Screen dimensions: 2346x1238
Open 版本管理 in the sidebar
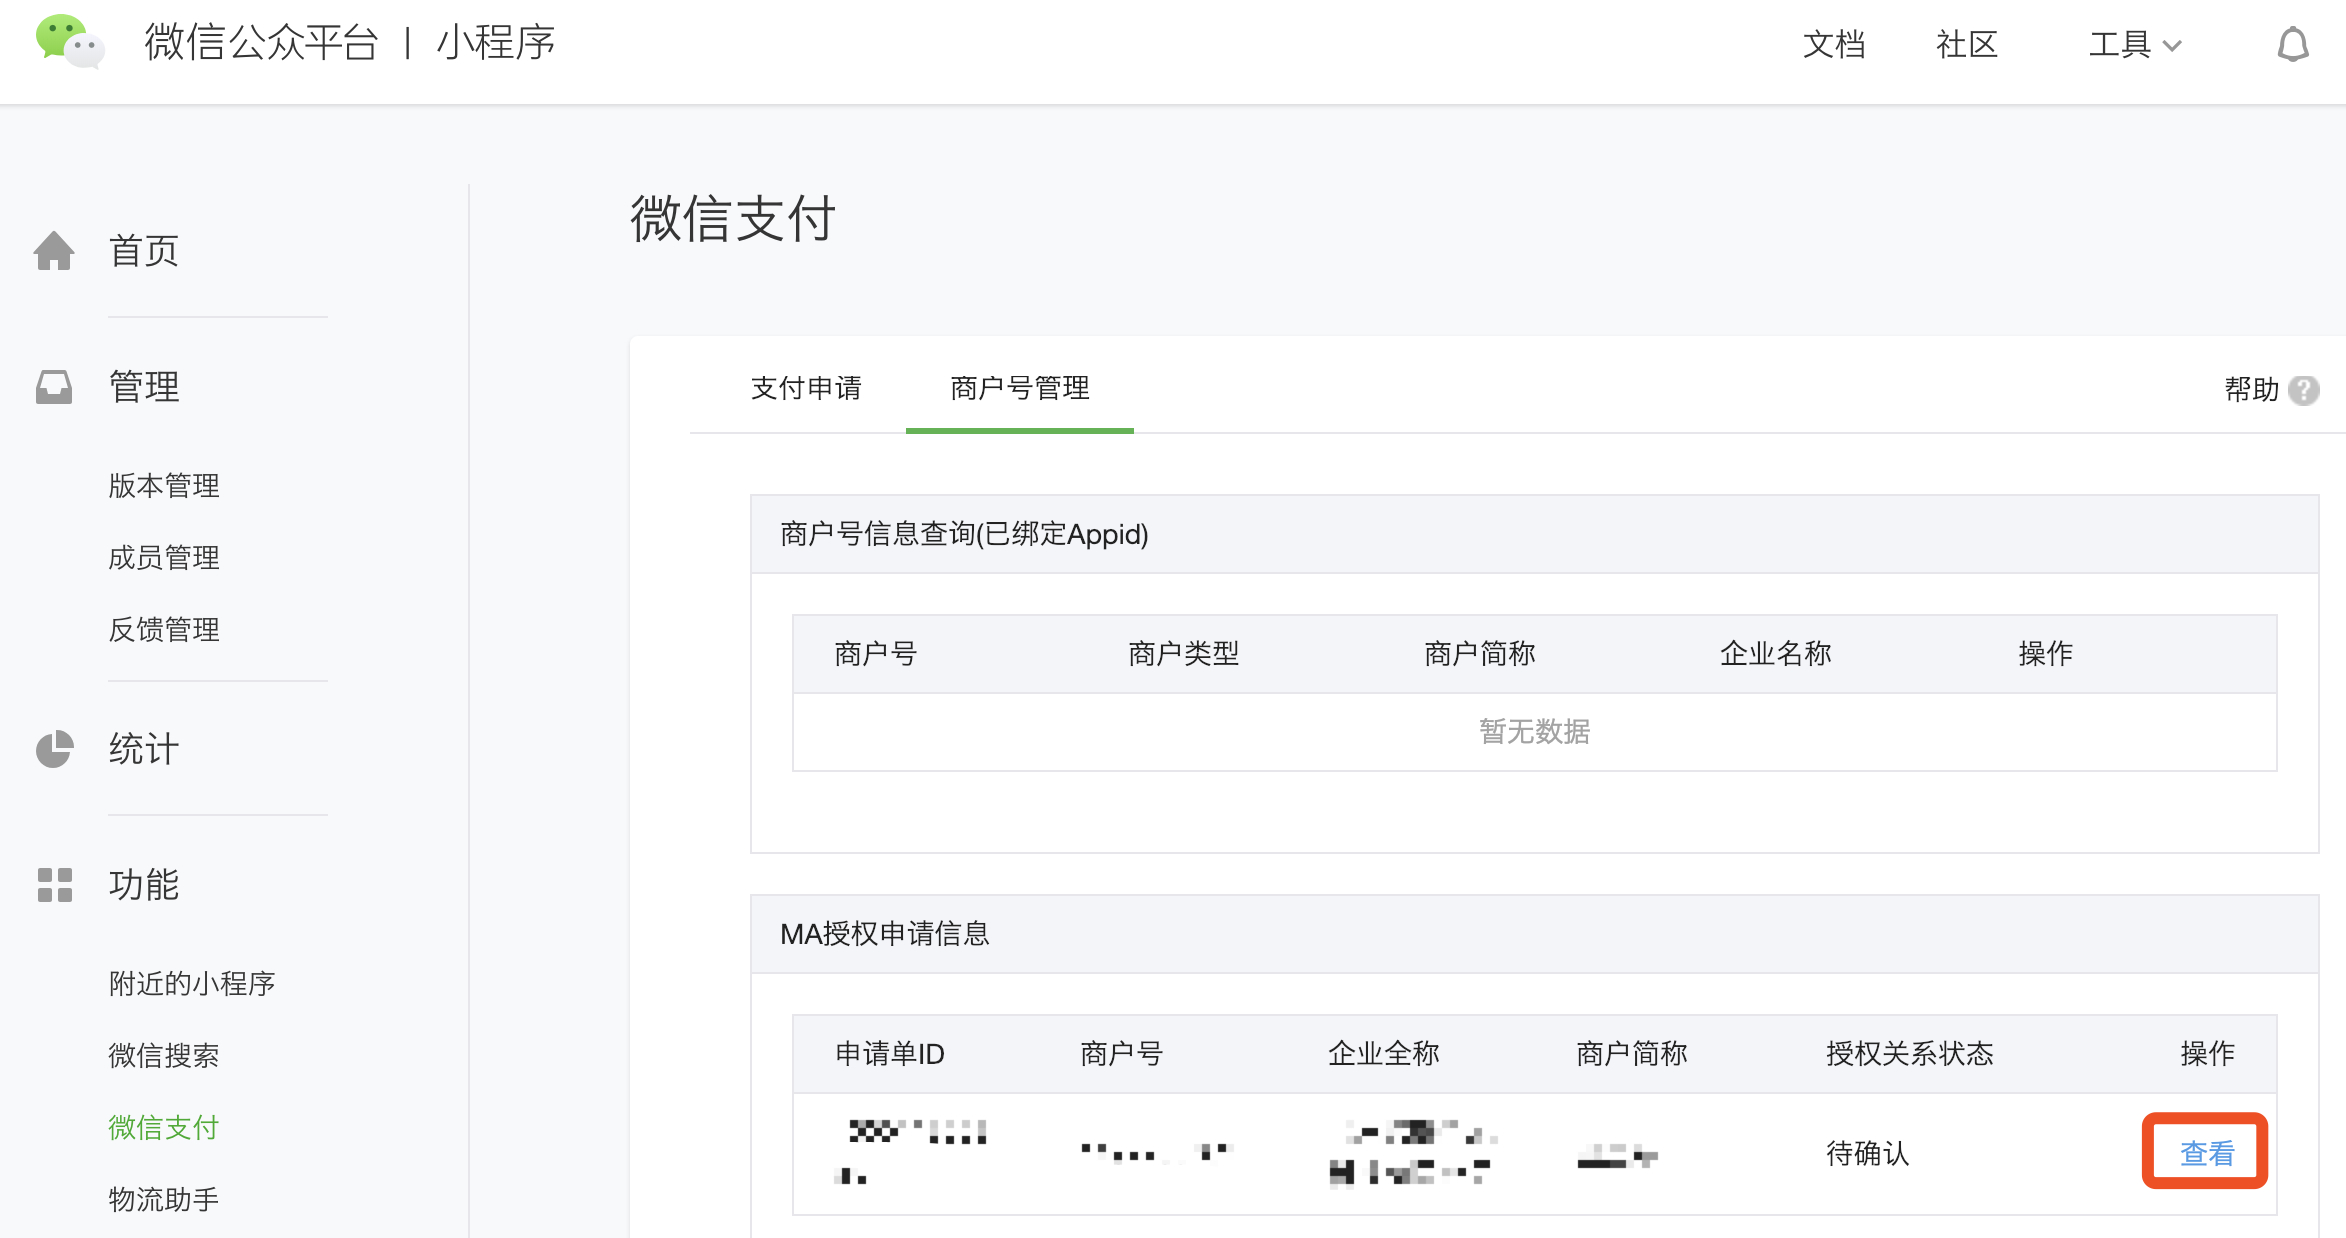[x=164, y=486]
